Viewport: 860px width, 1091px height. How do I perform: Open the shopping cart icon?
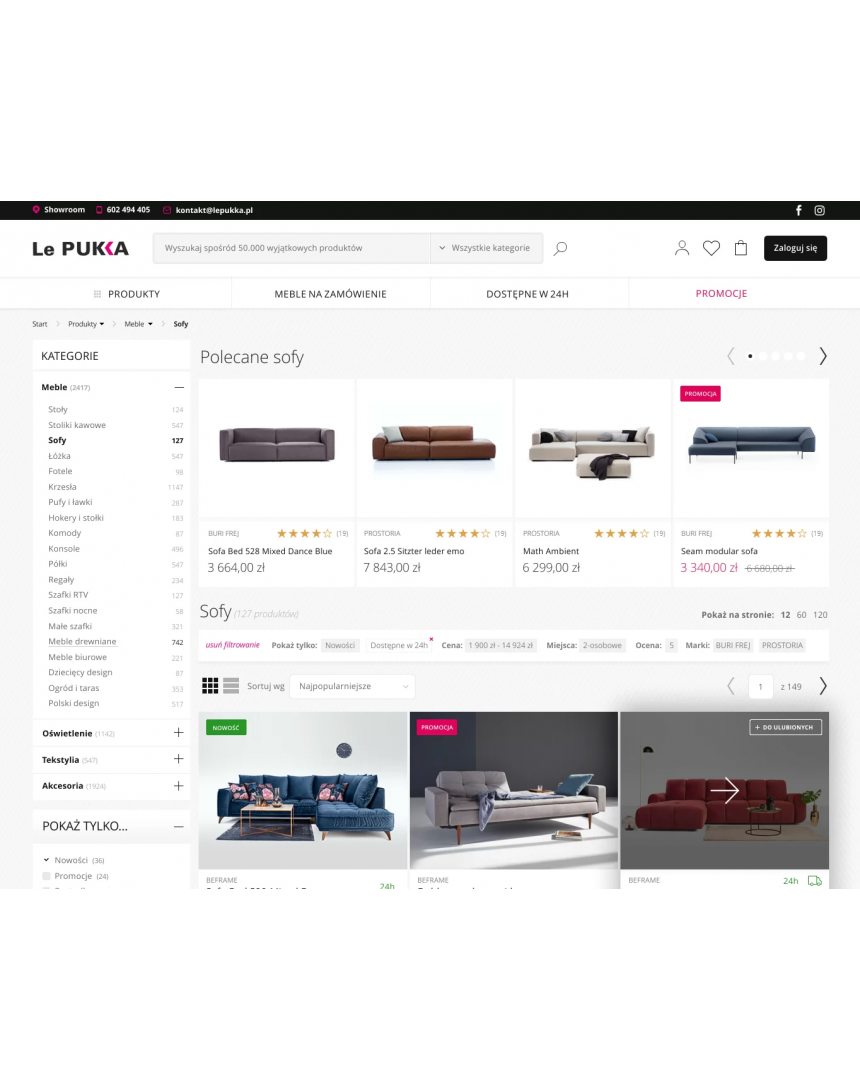741,248
